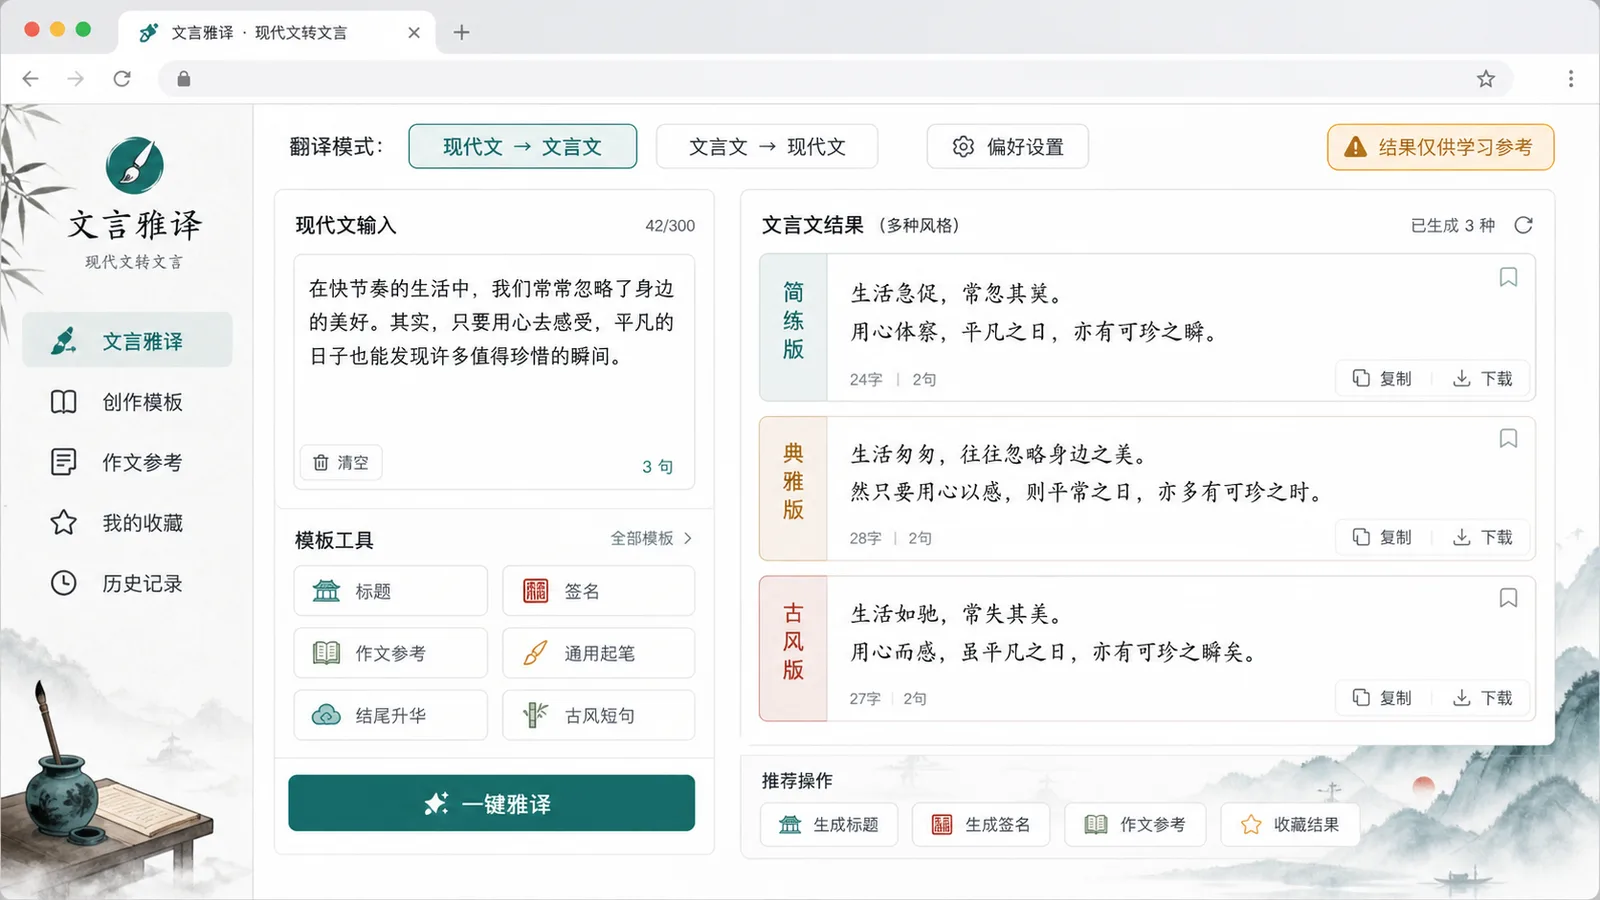Bookmark the 典雅版 translation result
Viewport: 1600px width, 900px height.
click(1508, 438)
